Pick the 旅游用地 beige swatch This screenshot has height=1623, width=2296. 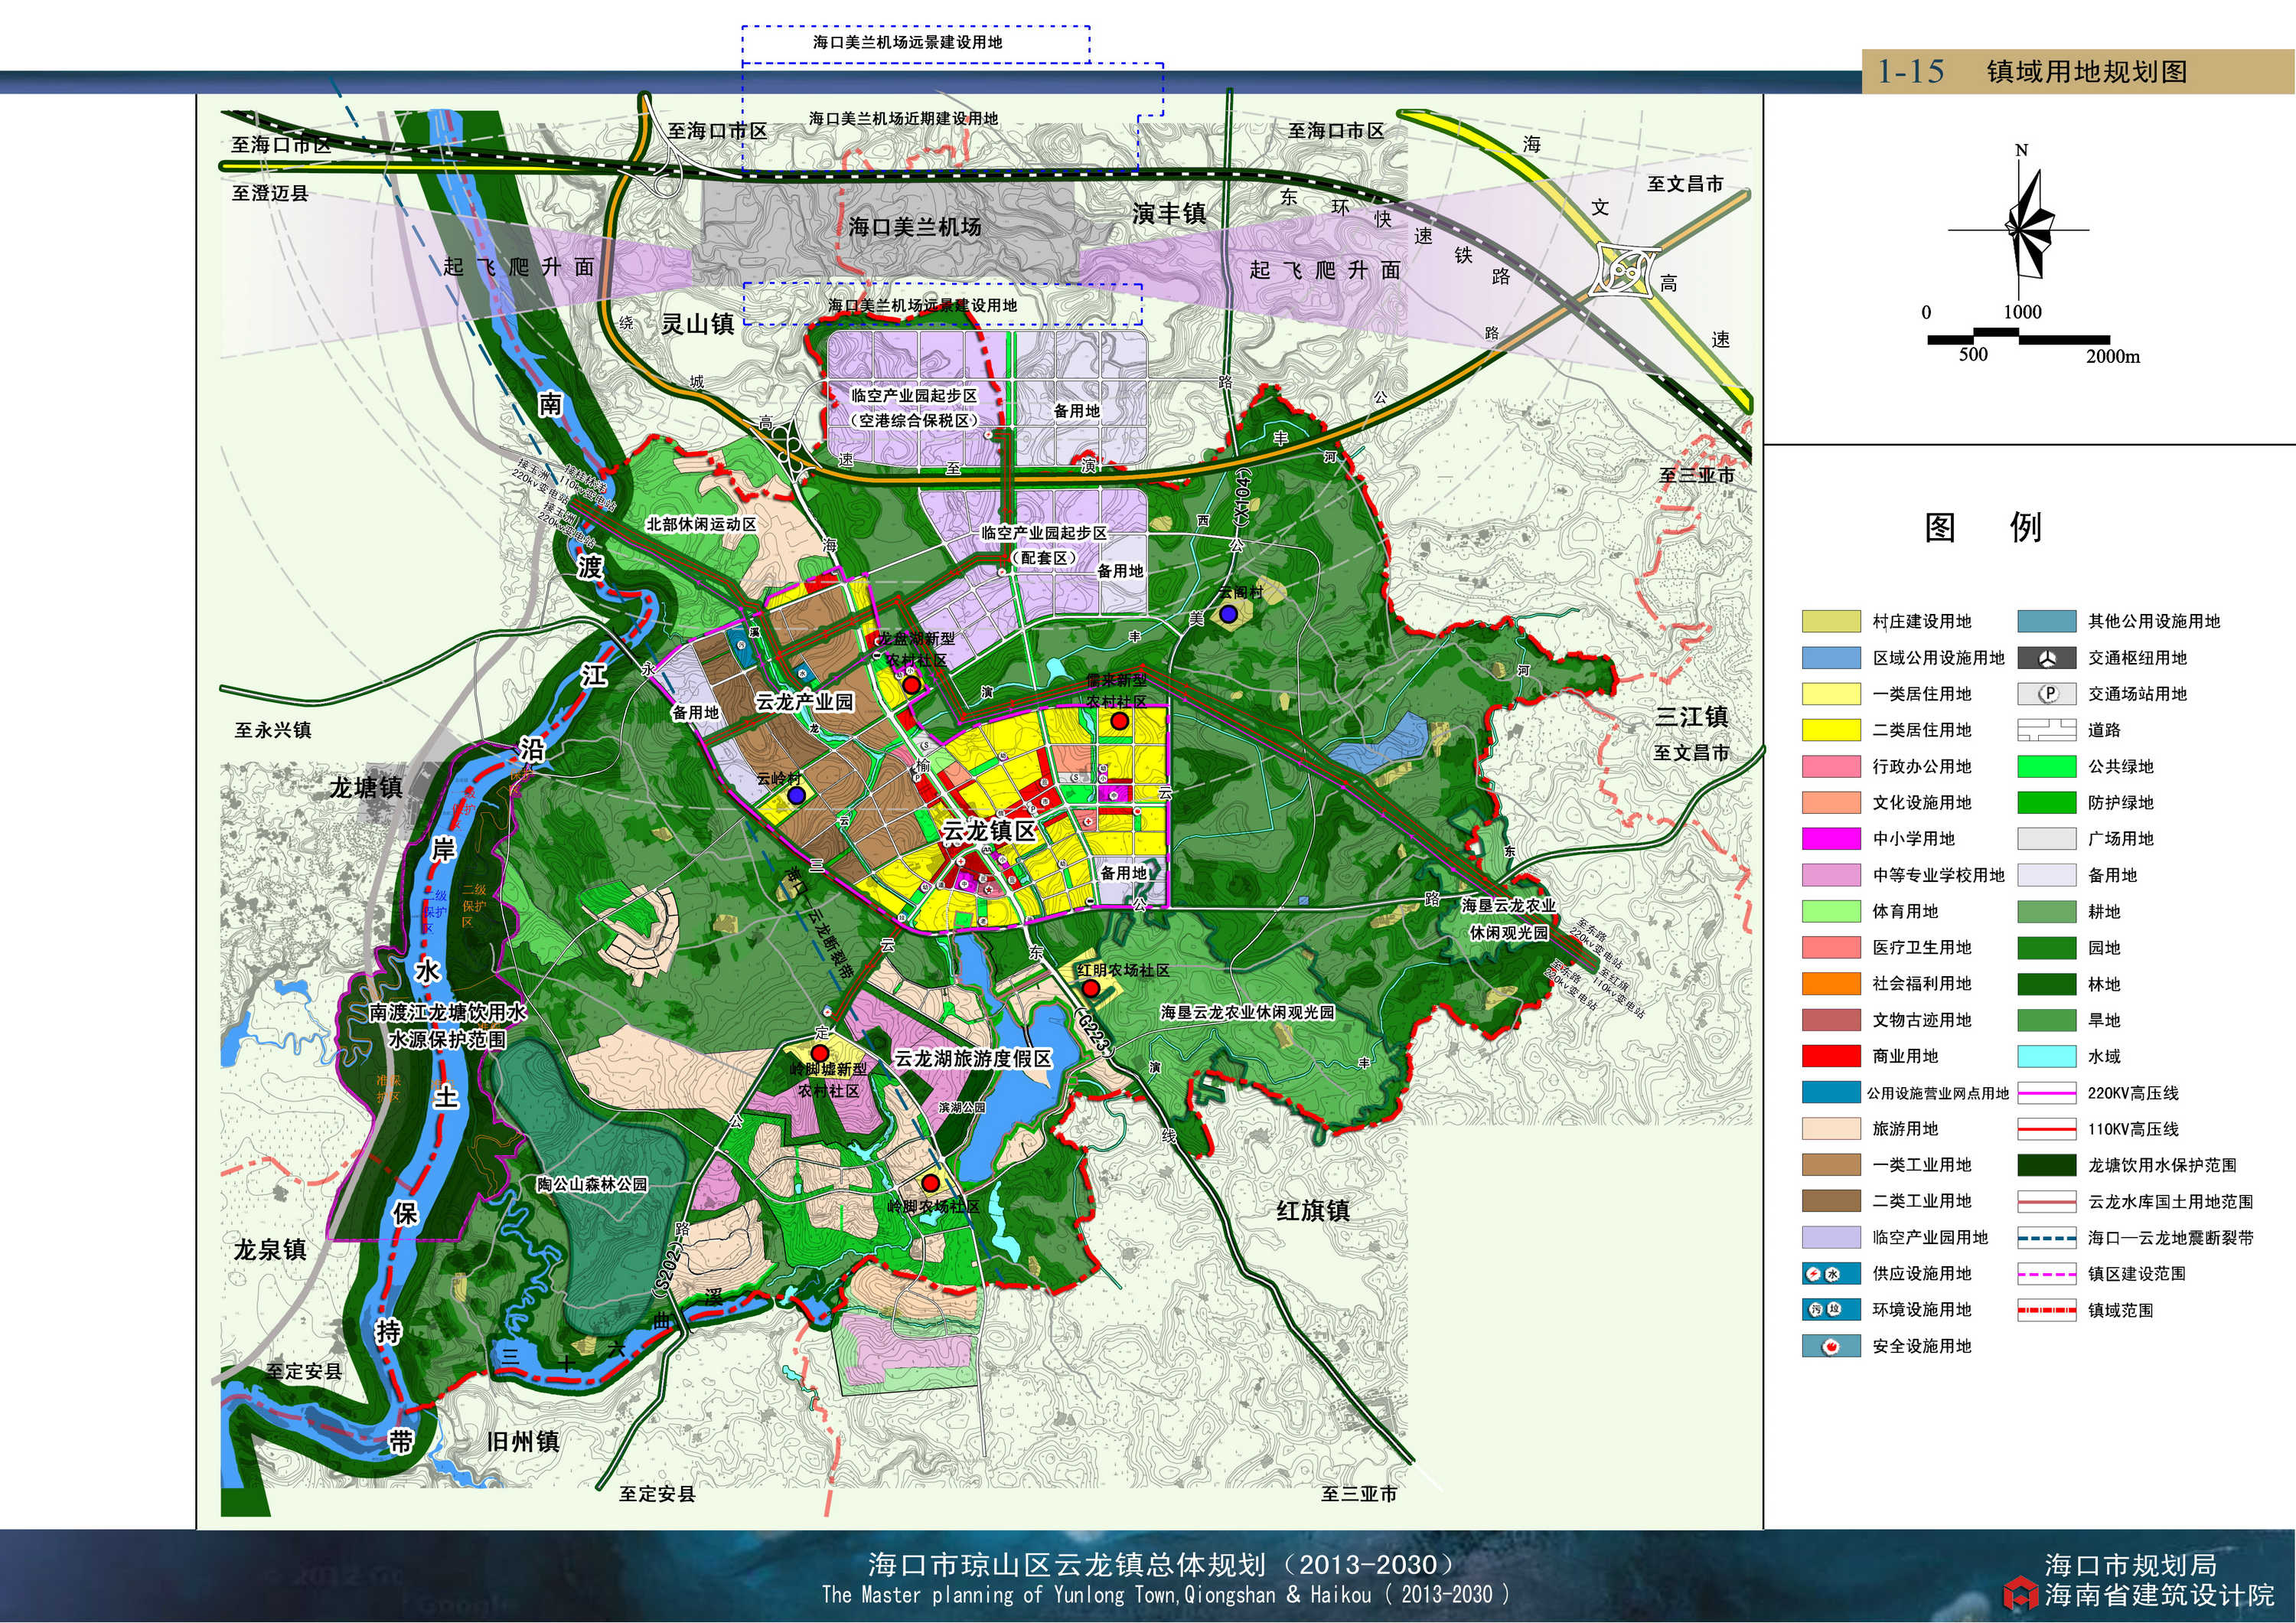coord(1831,1129)
